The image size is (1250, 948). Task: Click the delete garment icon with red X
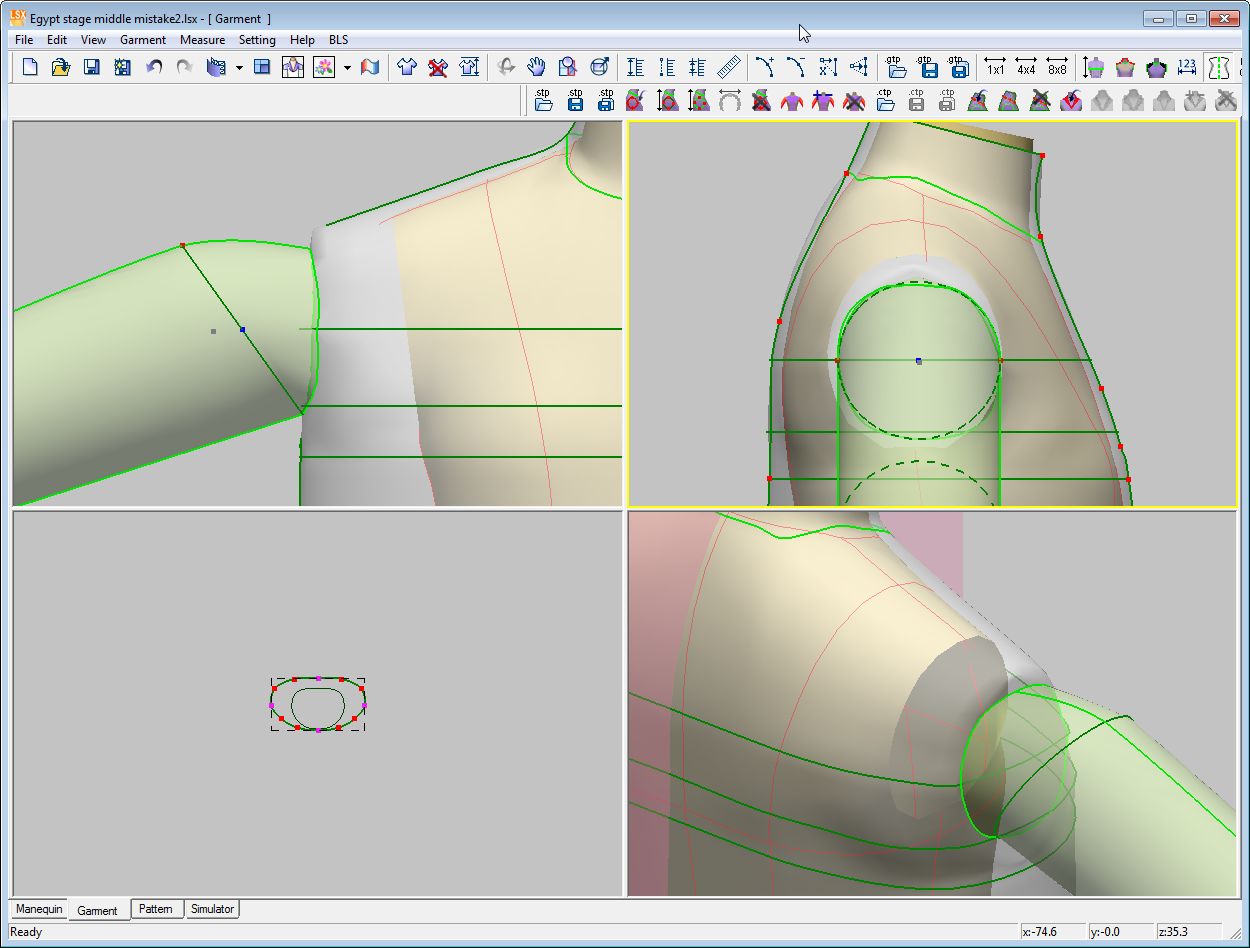click(x=437, y=67)
